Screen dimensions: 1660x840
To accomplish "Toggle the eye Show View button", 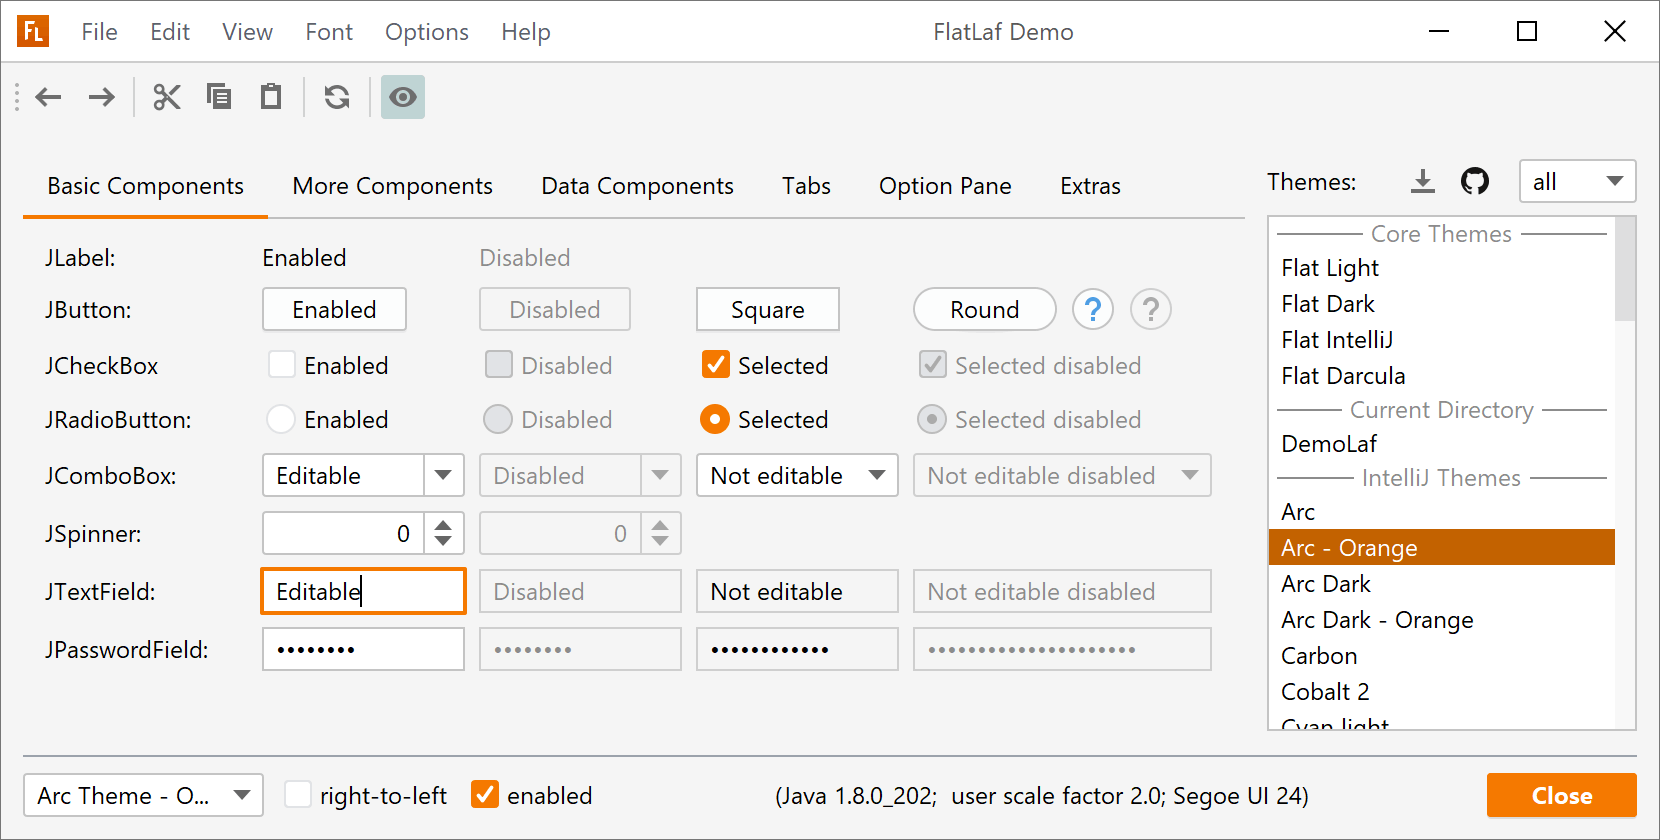I will (x=403, y=97).
